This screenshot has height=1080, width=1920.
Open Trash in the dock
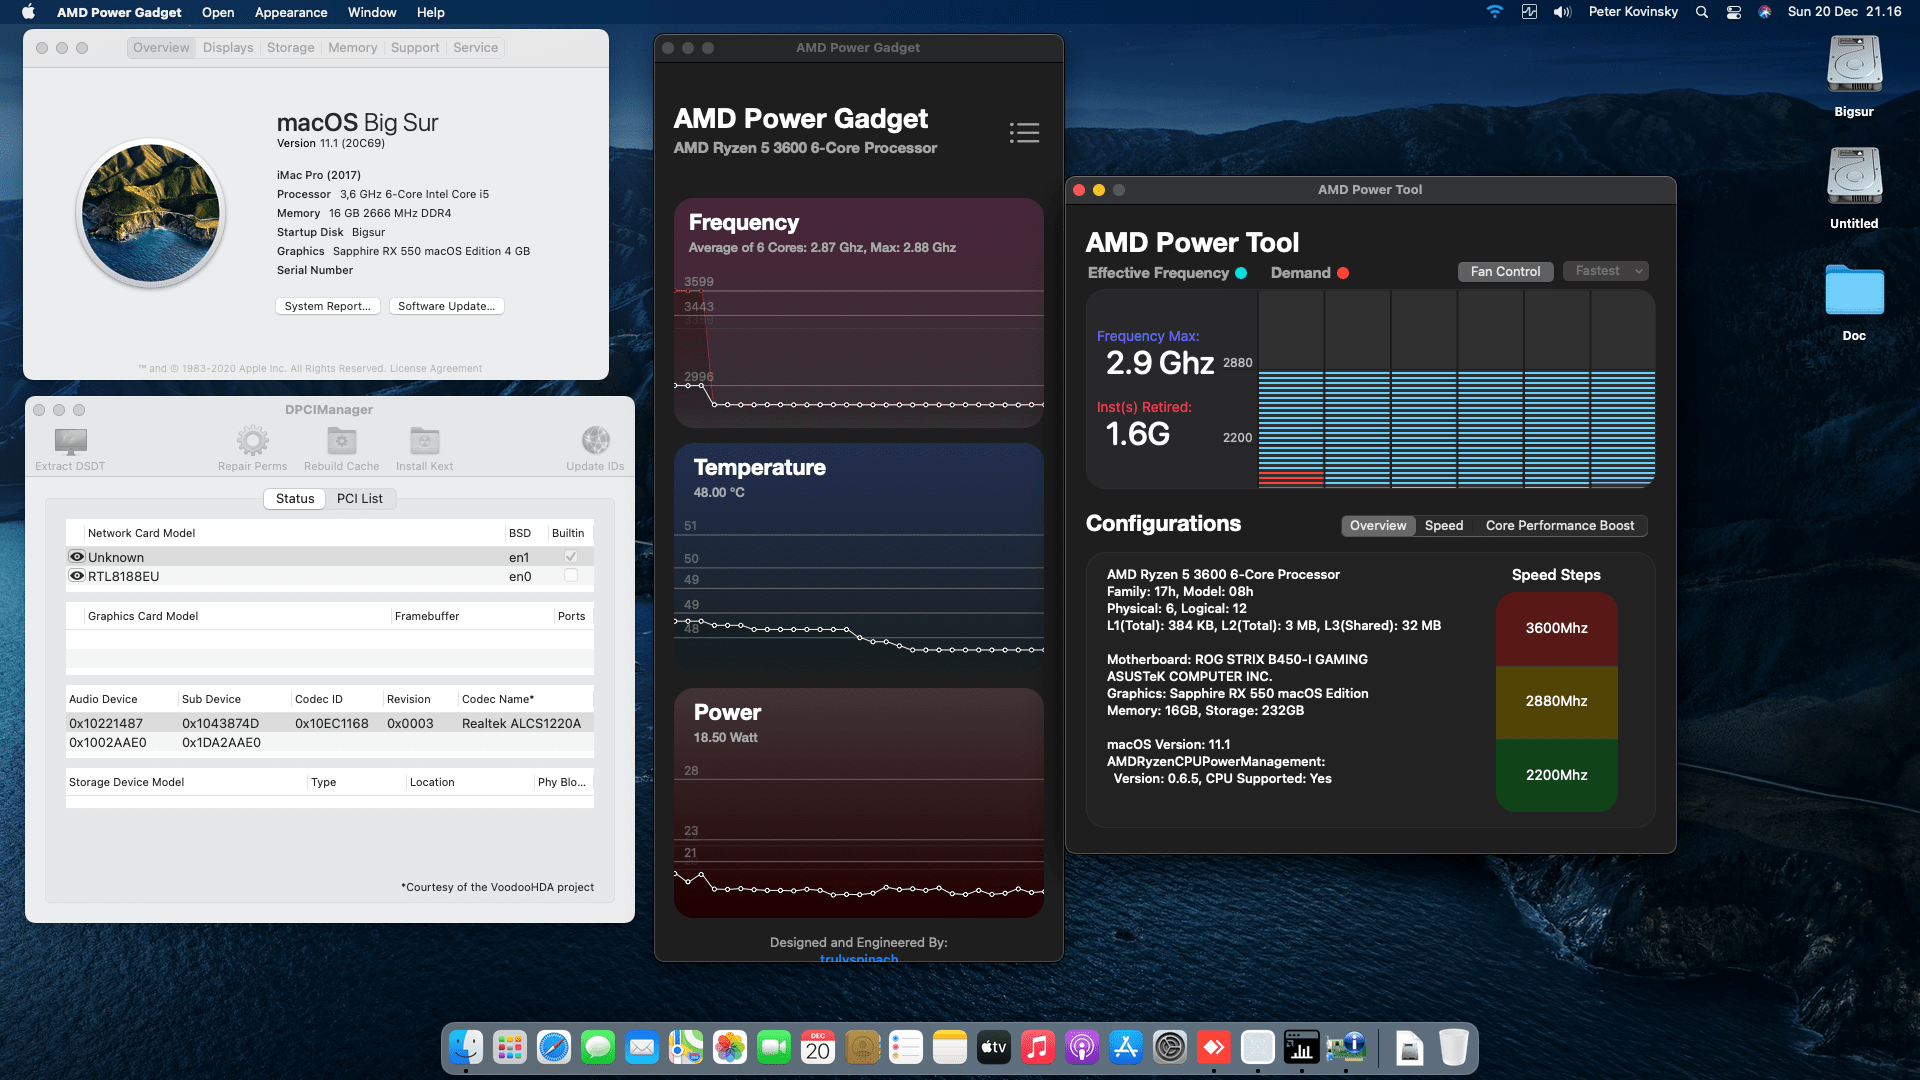tap(1454, 1047)
